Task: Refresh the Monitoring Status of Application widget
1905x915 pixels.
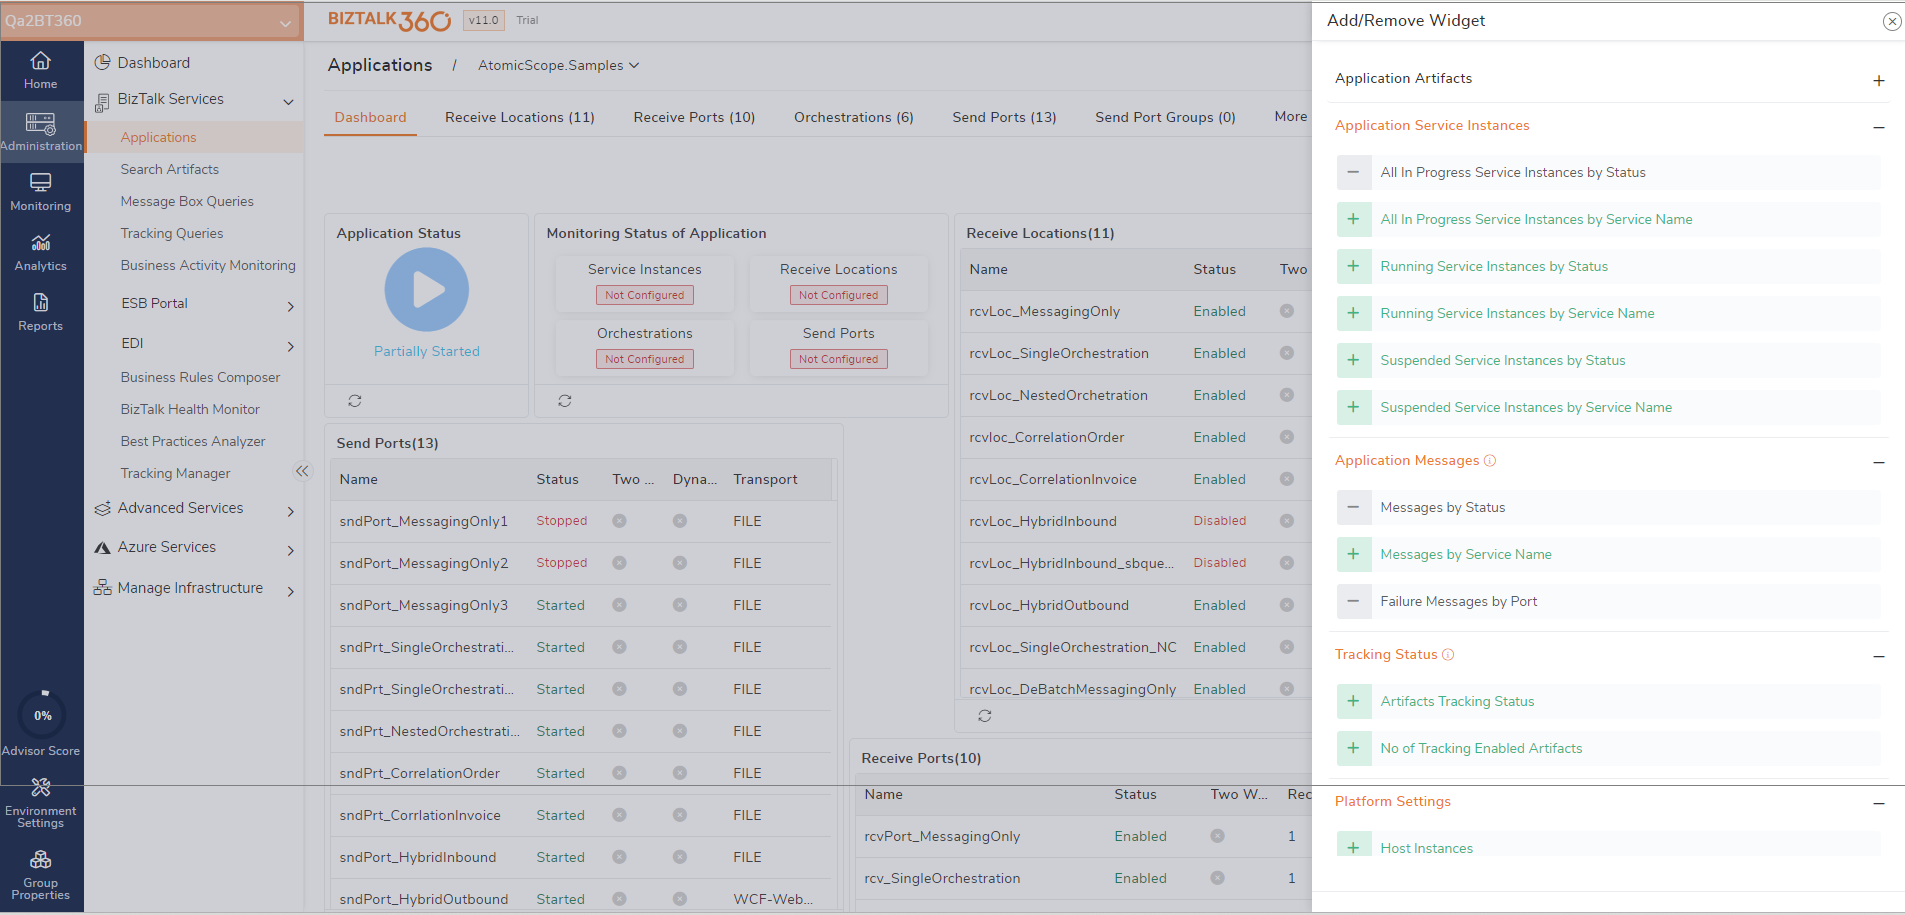Action: click(x=565, y=401)
